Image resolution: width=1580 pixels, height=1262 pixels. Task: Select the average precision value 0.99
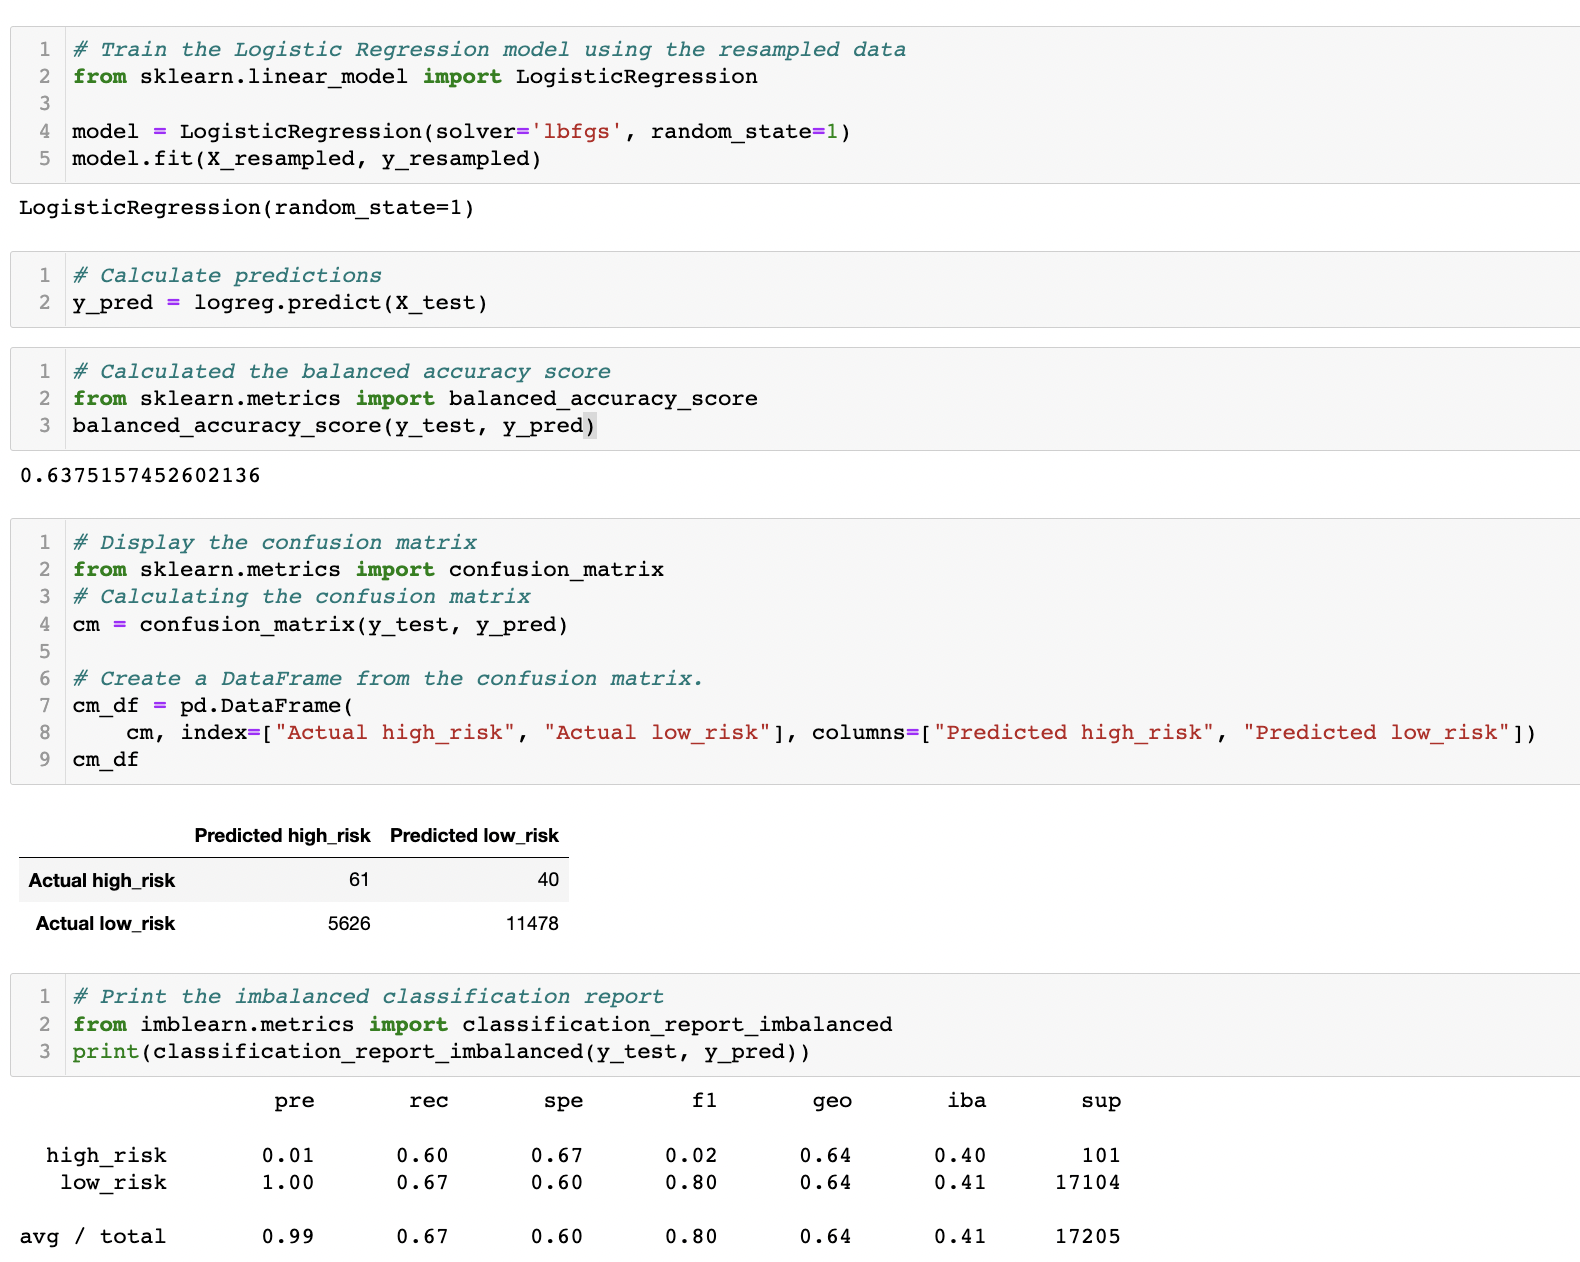click(x=288, y=1237)
